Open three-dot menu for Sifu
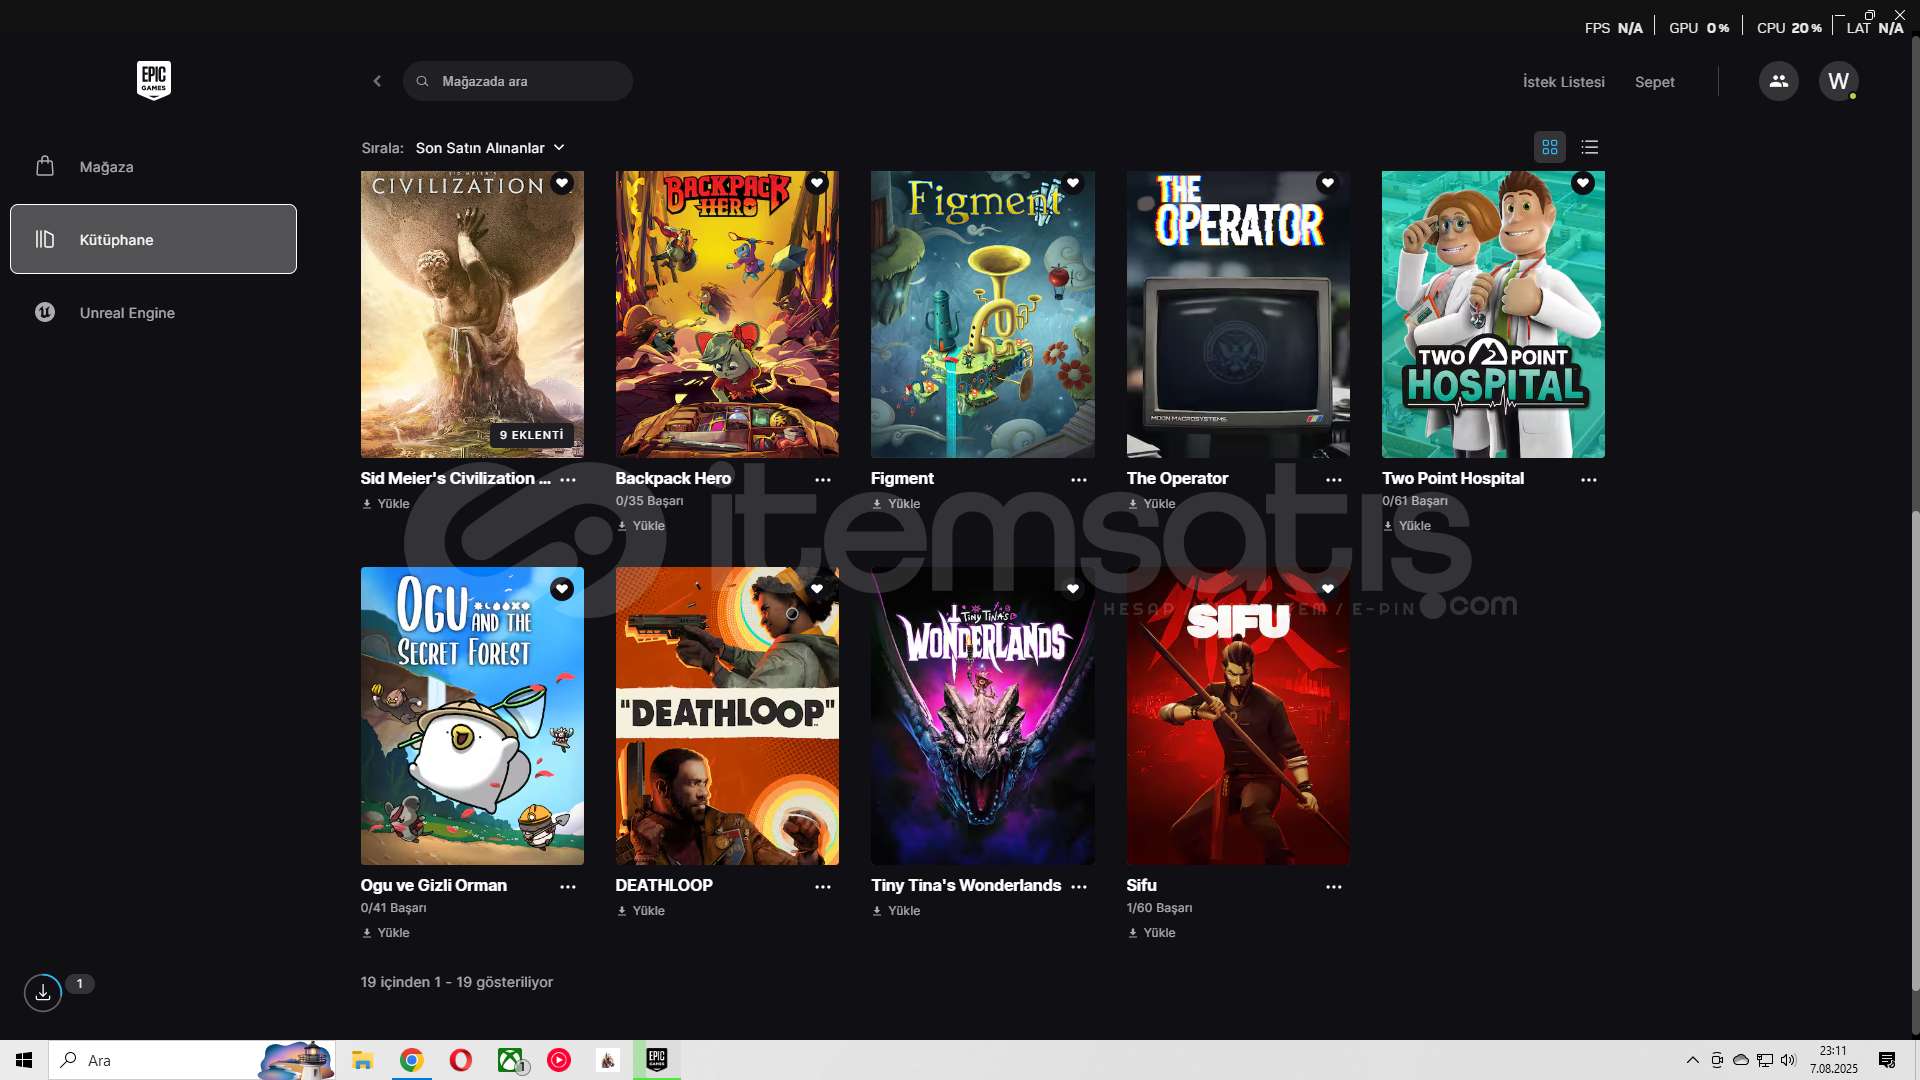The height and width of the screenshot is (1080, 1920). point(1334,887)
